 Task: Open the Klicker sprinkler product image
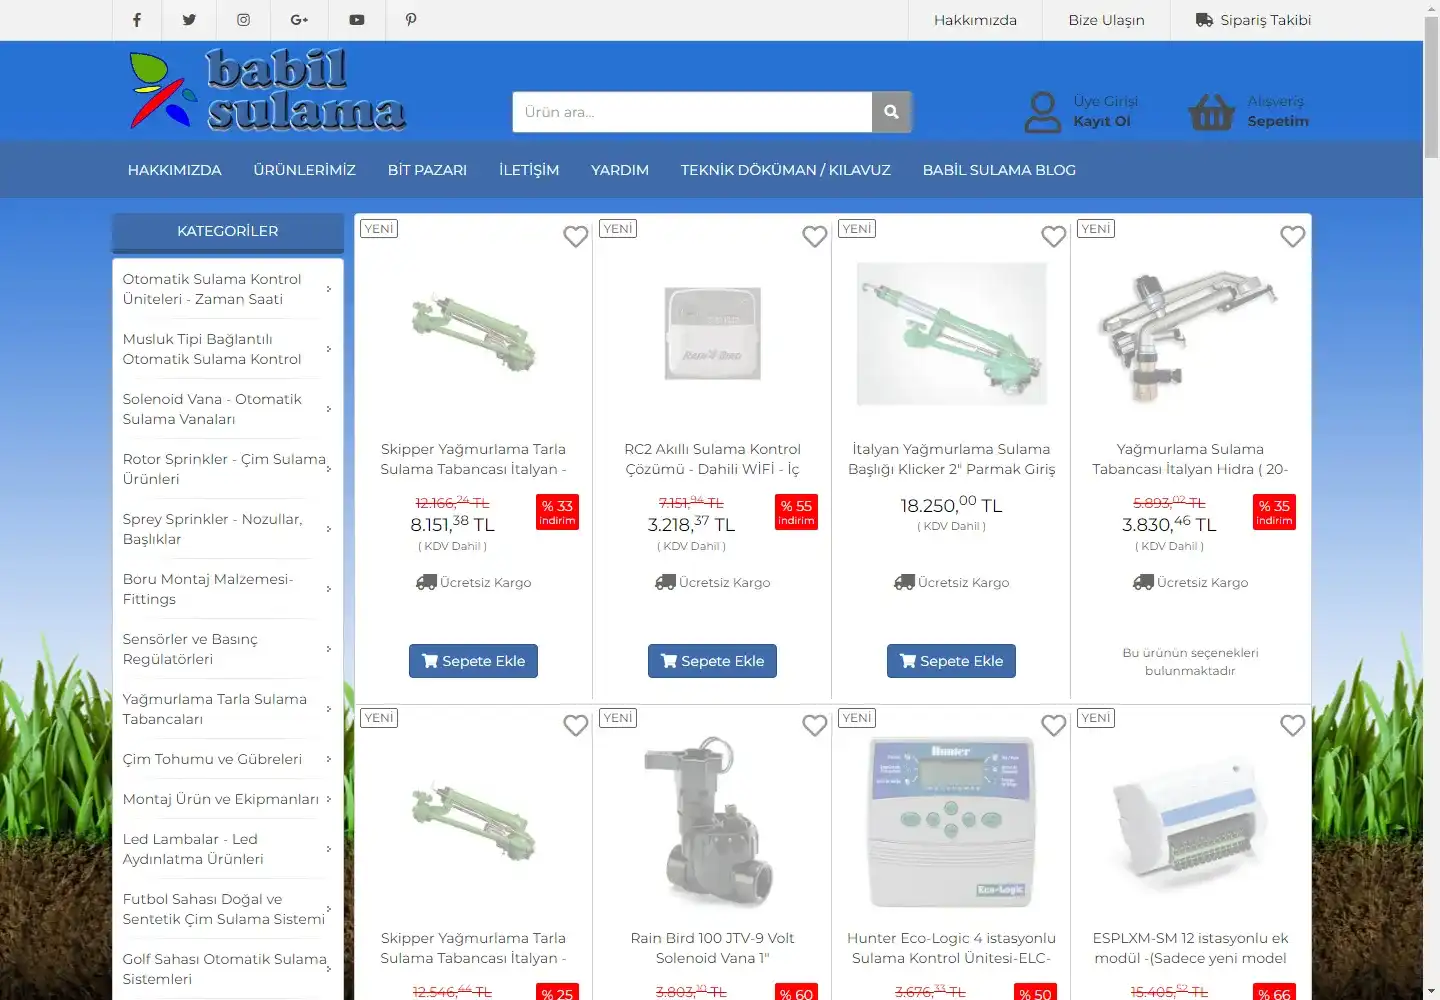[x=951, y=333]
